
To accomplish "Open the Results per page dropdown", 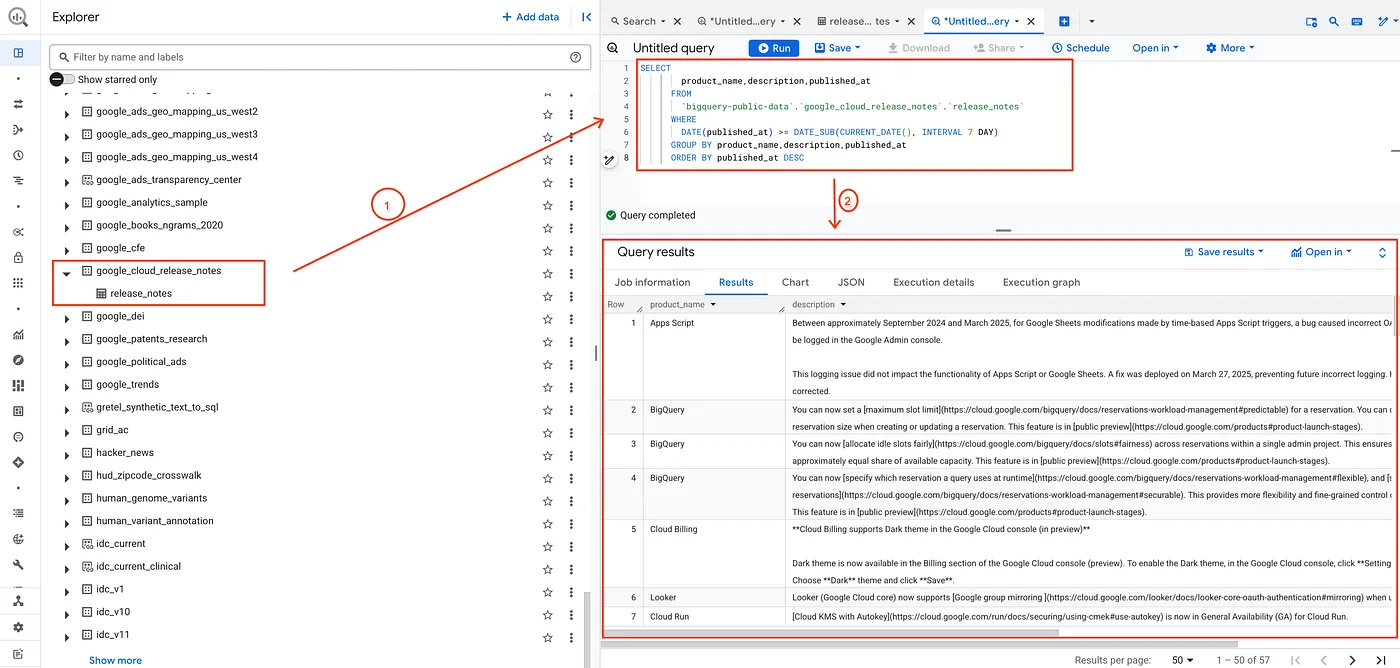I will pyautogui.click(x=1182, y=660).
